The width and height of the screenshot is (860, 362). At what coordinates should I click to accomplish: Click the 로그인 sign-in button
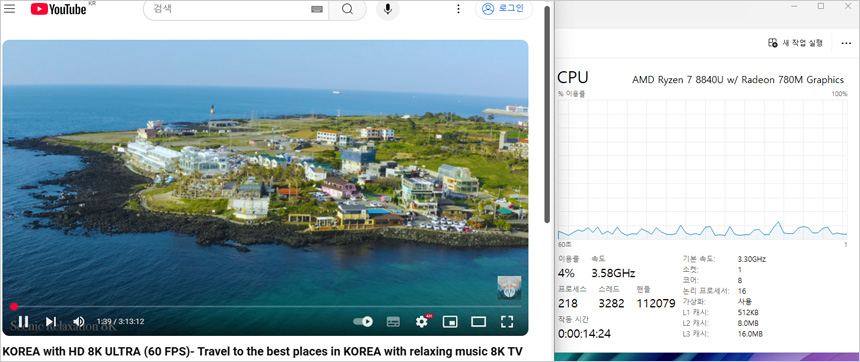pyautogui.click(x=503, y=9)
